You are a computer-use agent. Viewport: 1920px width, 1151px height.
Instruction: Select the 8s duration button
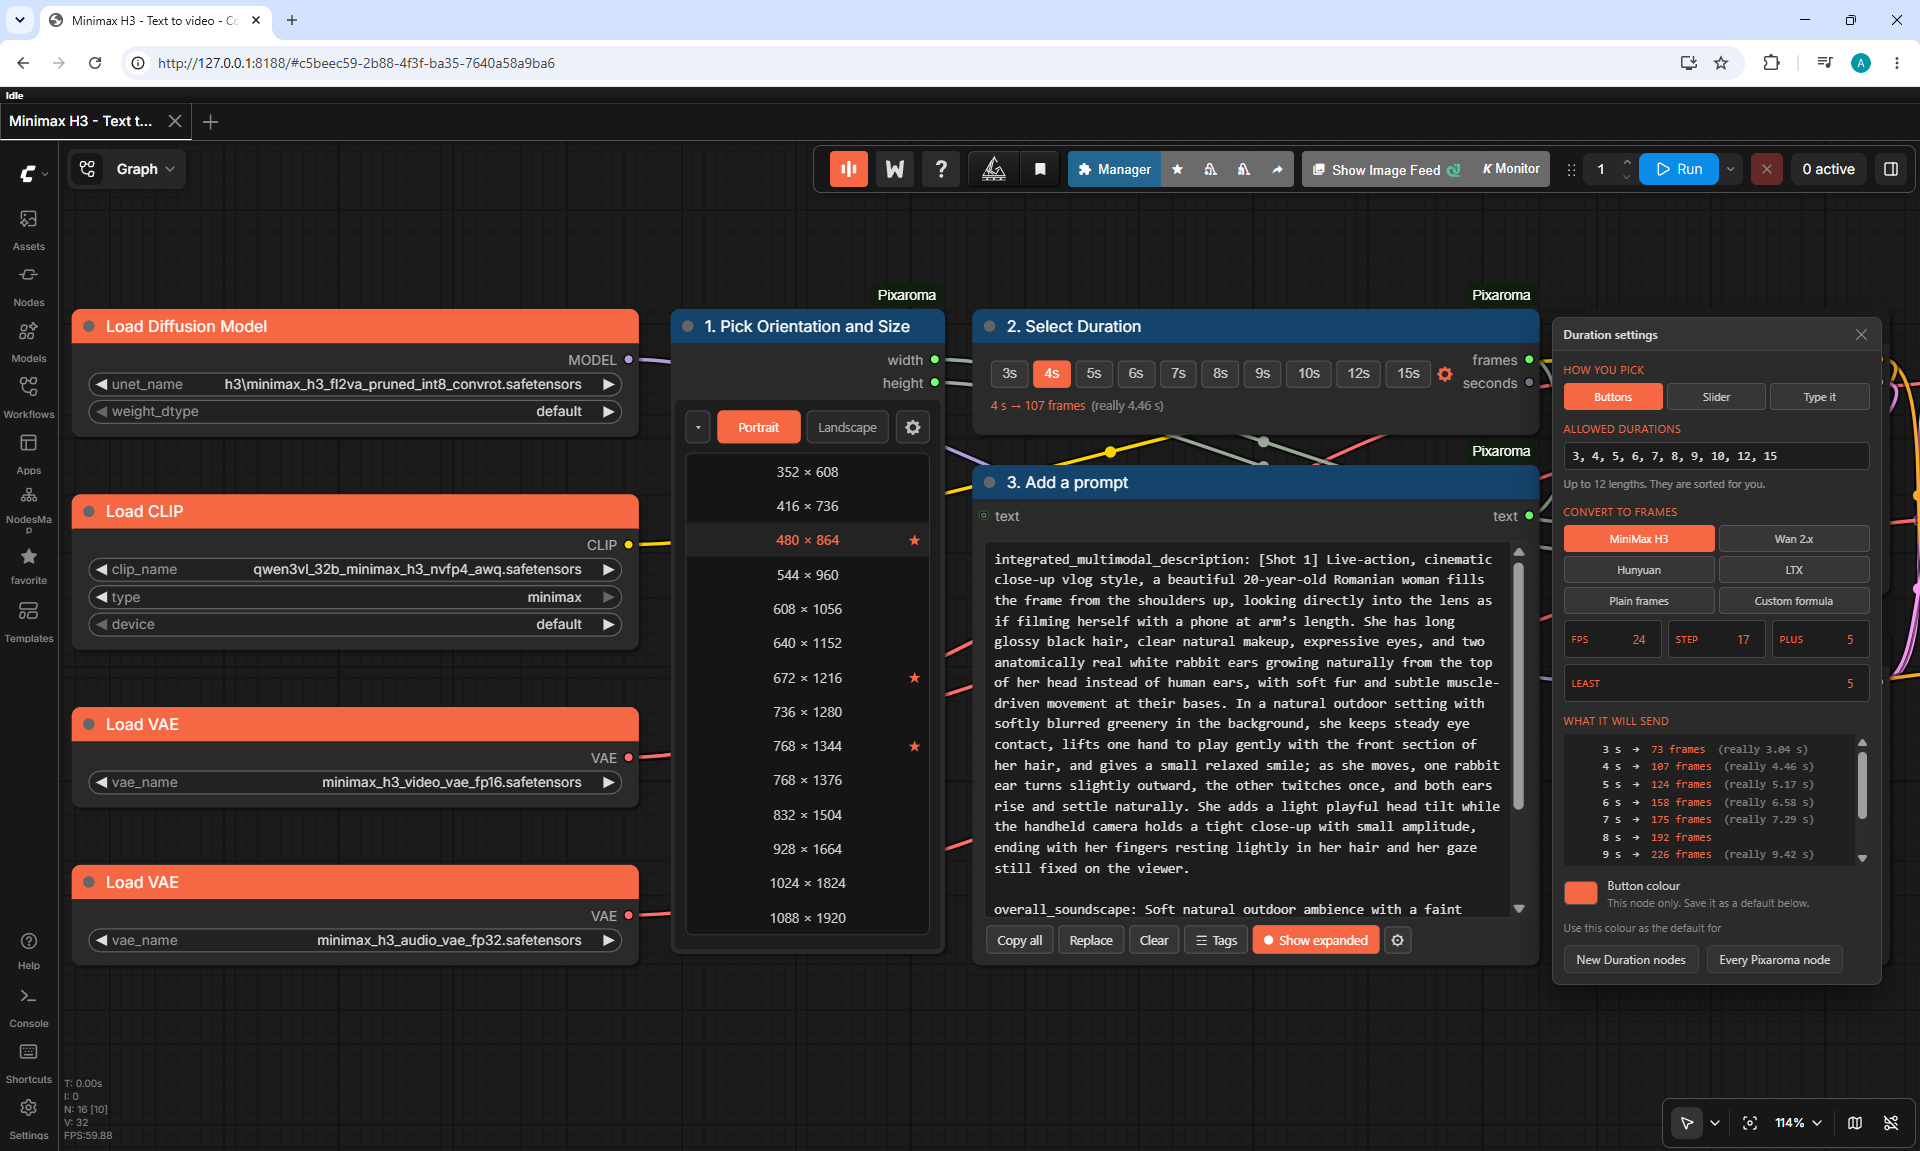pyautogui.click(x=1220, y=374)
